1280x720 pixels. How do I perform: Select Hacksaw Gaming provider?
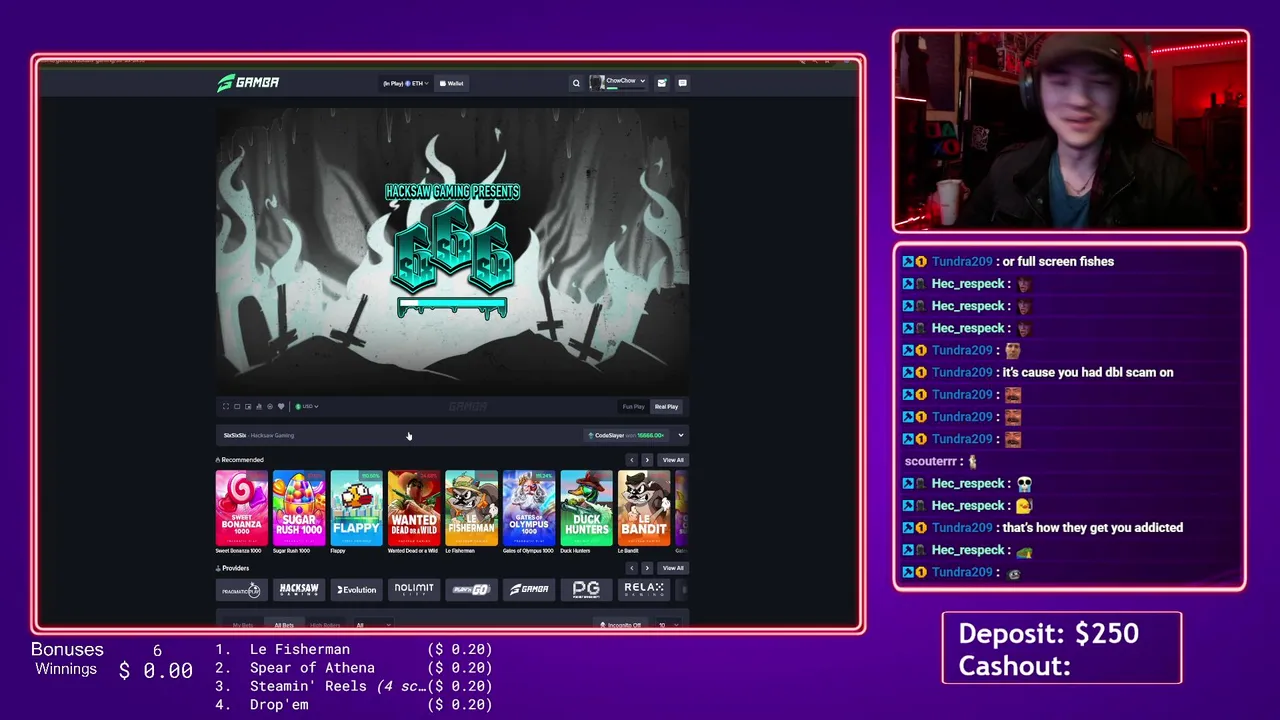coord(299,590)
